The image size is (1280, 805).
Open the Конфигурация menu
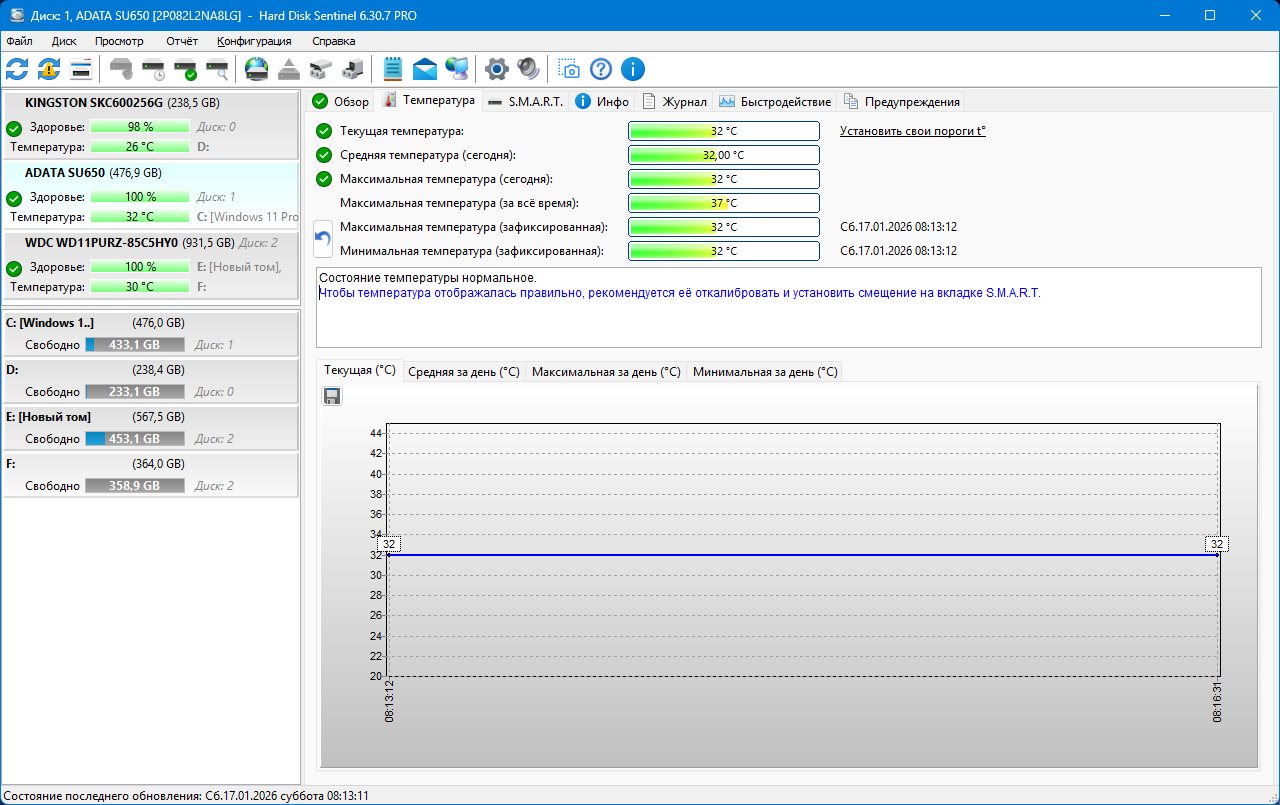(254, 41)
